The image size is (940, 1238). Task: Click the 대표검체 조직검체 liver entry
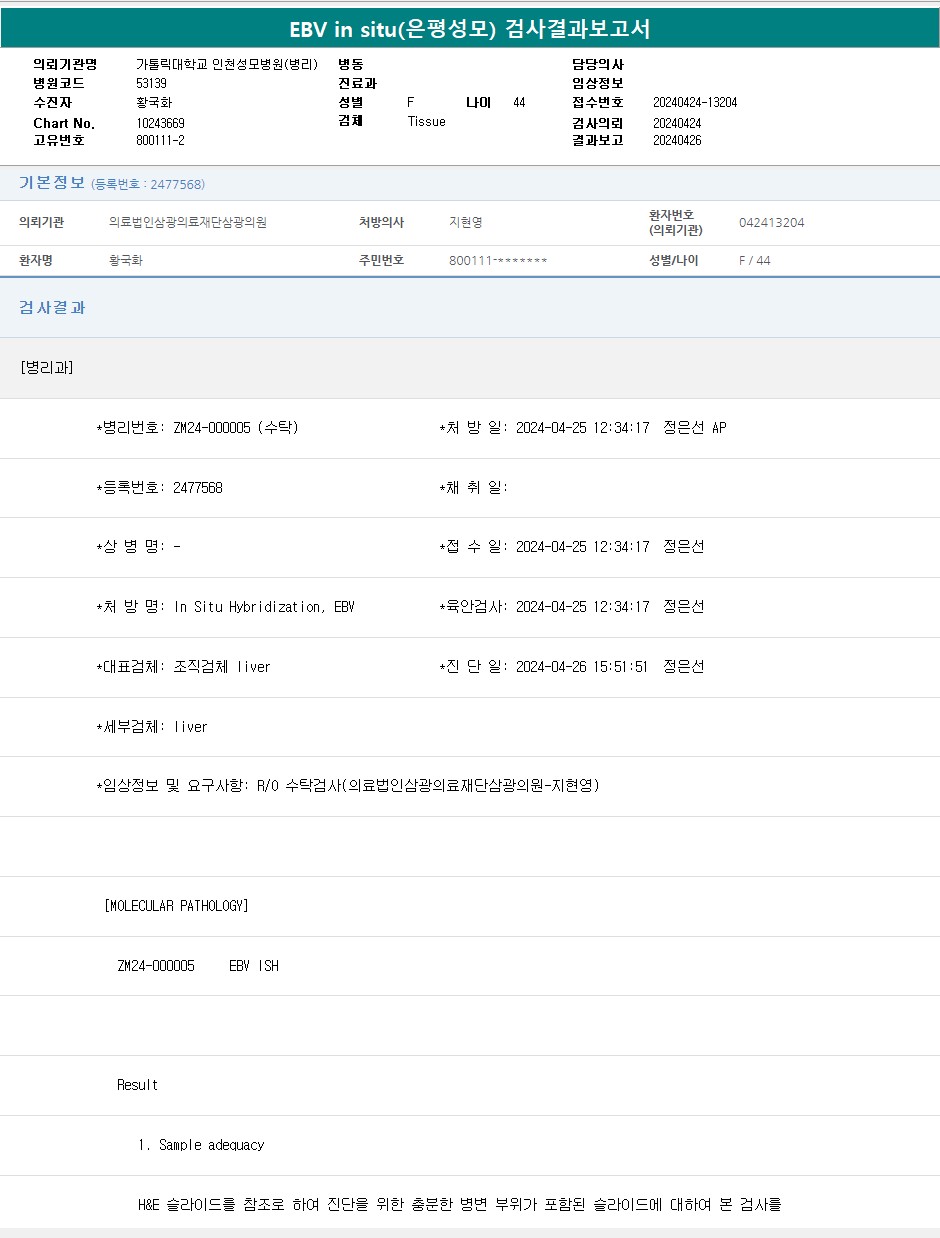point(183,667)
